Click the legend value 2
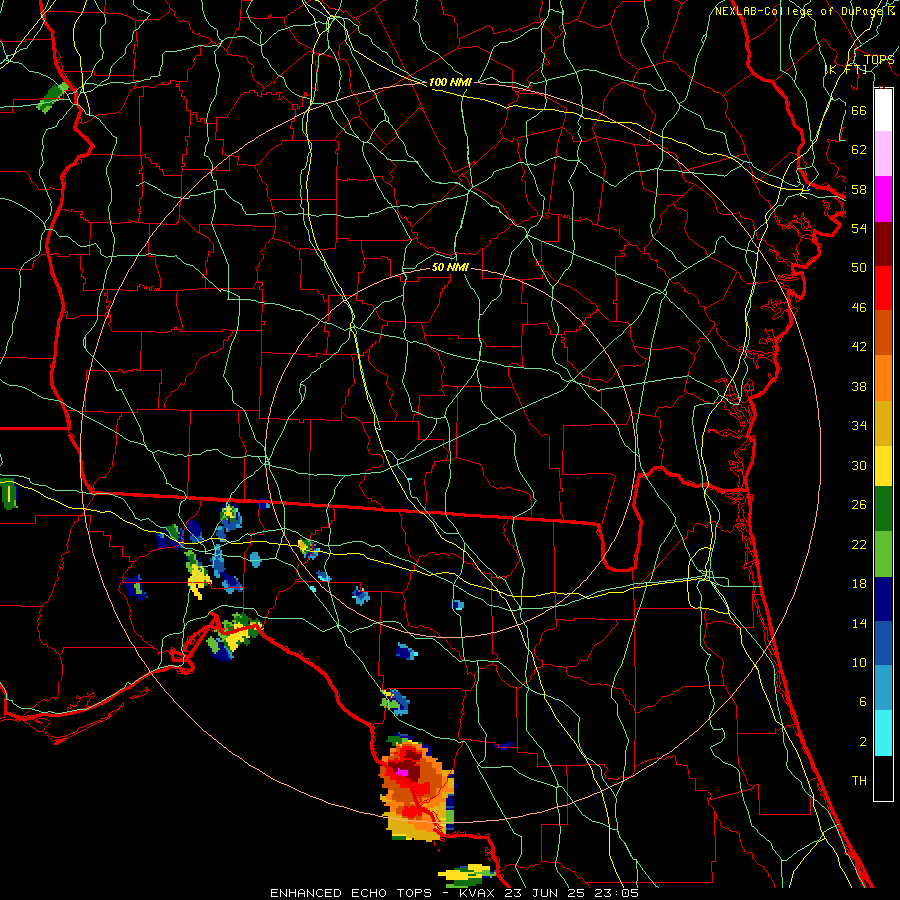The width and height of the screenshot is (900, 900). pyautogui.click(x=862, y=742)
